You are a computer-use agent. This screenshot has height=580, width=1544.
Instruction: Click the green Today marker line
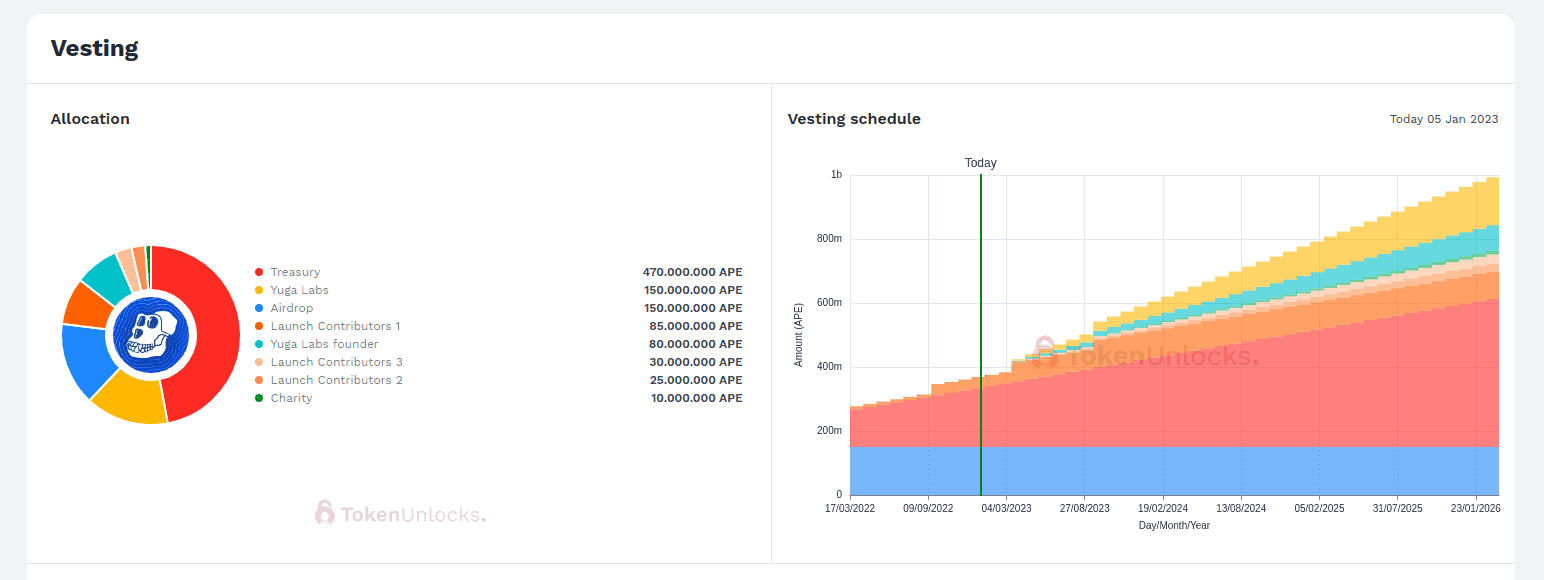pos(980,335)
